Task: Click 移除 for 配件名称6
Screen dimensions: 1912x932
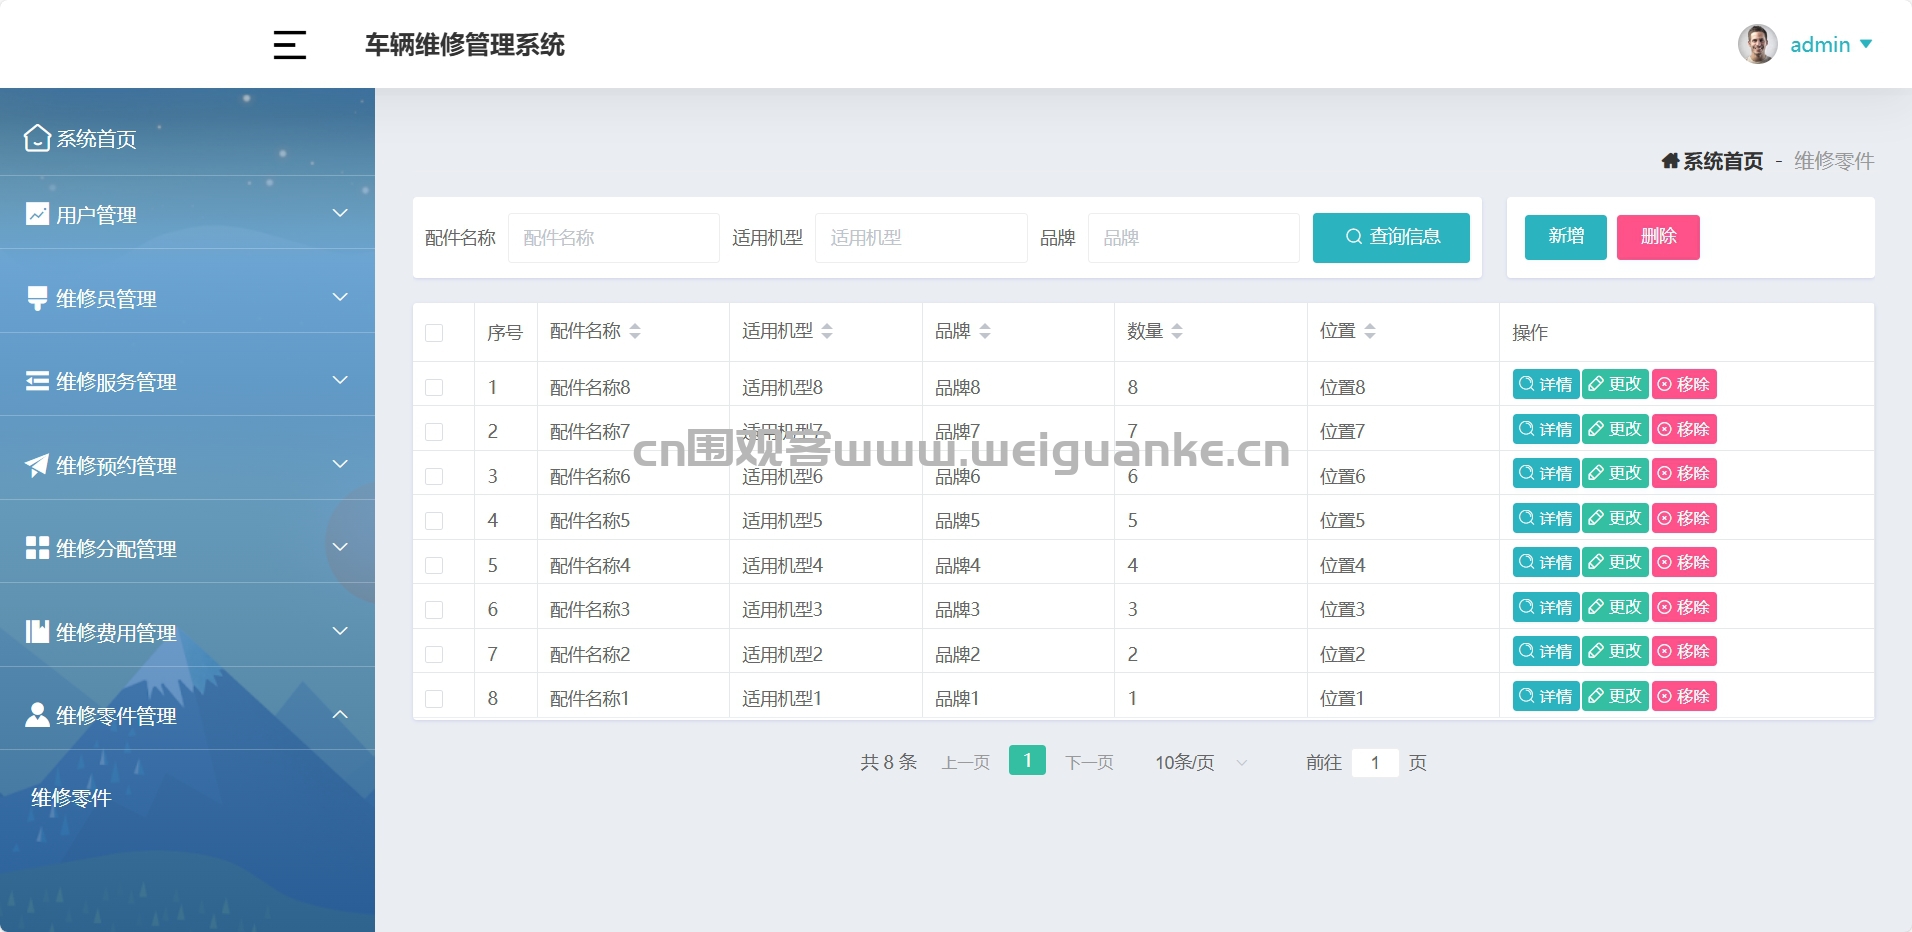Action: click(1684, 473)
